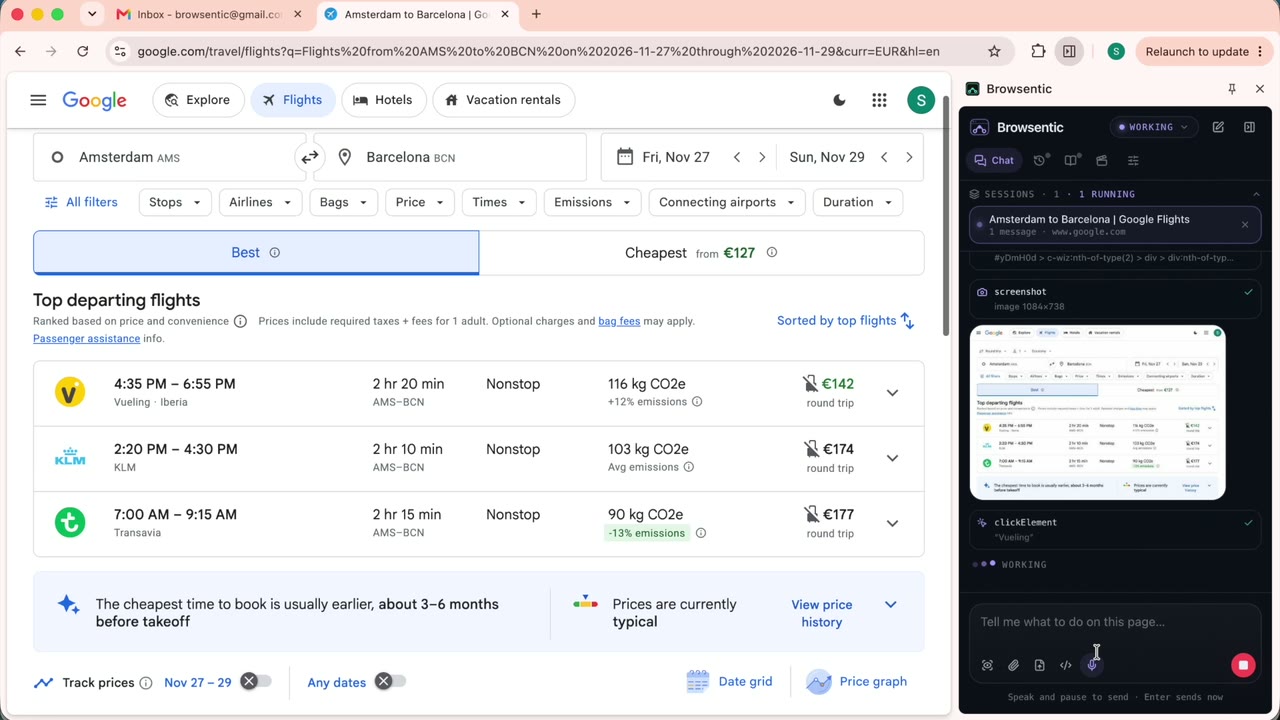Open Chrome extensions puzzle icon

coord(1038,51)
